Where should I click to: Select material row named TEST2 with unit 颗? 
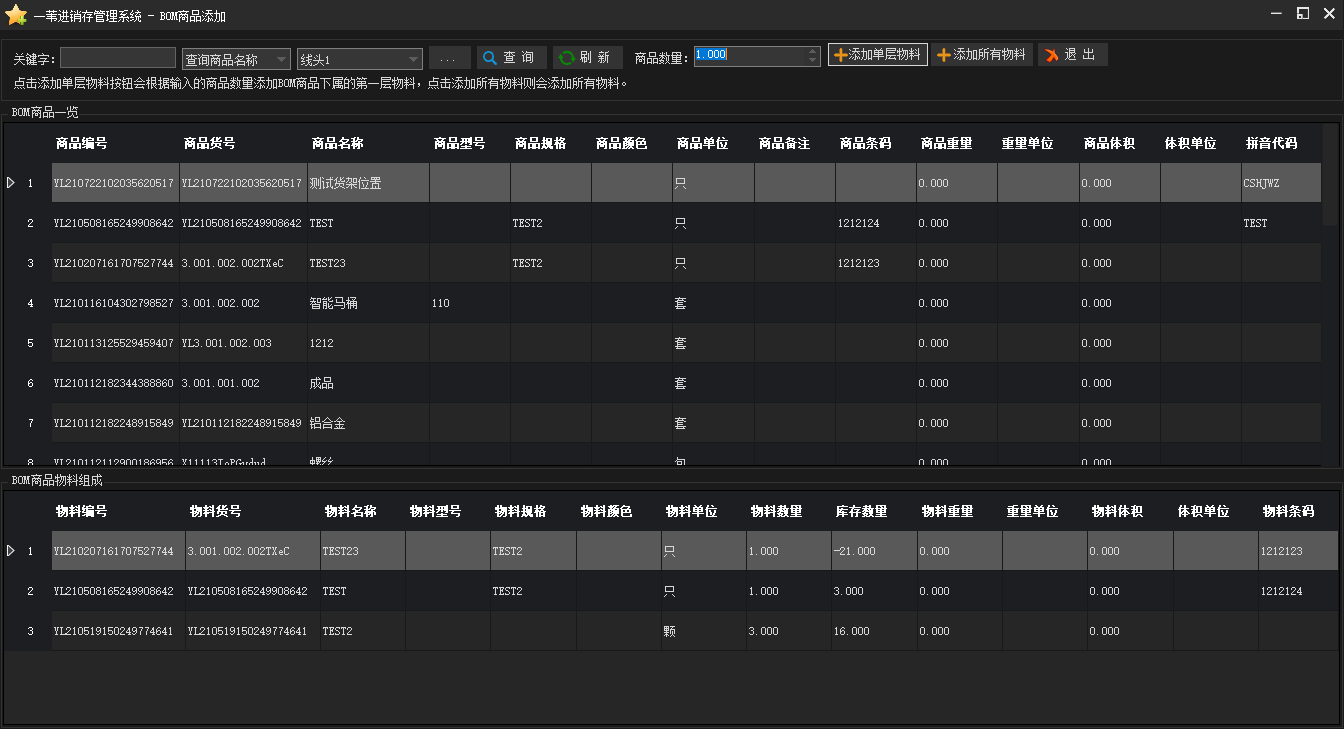pos(670,631)
